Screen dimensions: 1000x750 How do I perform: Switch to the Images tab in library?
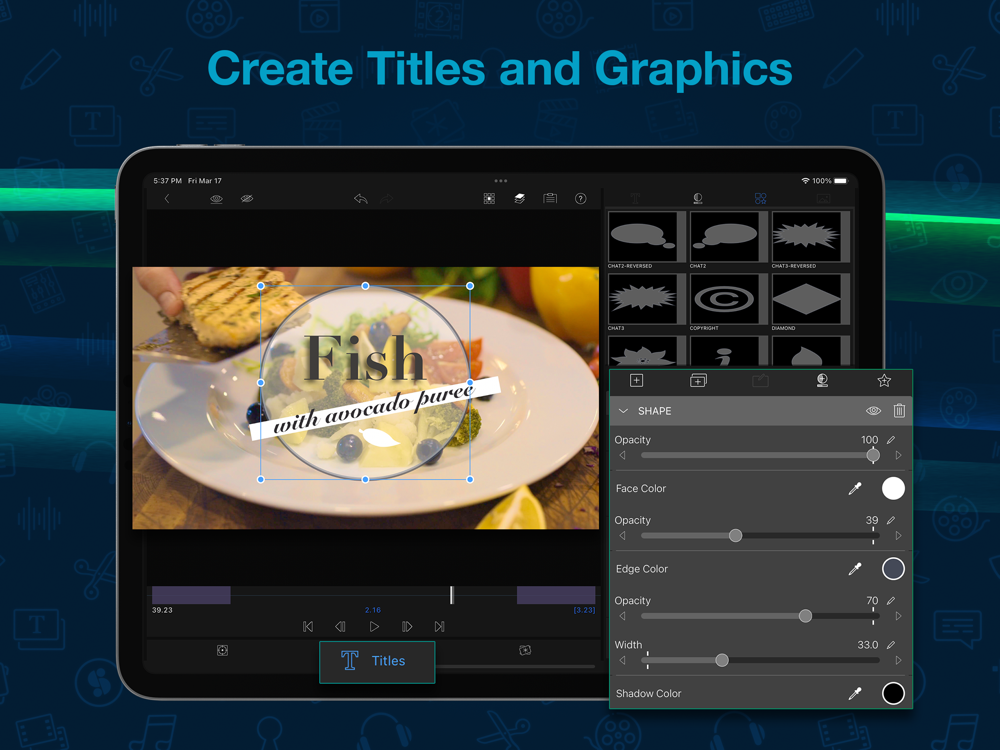point(823,198)
